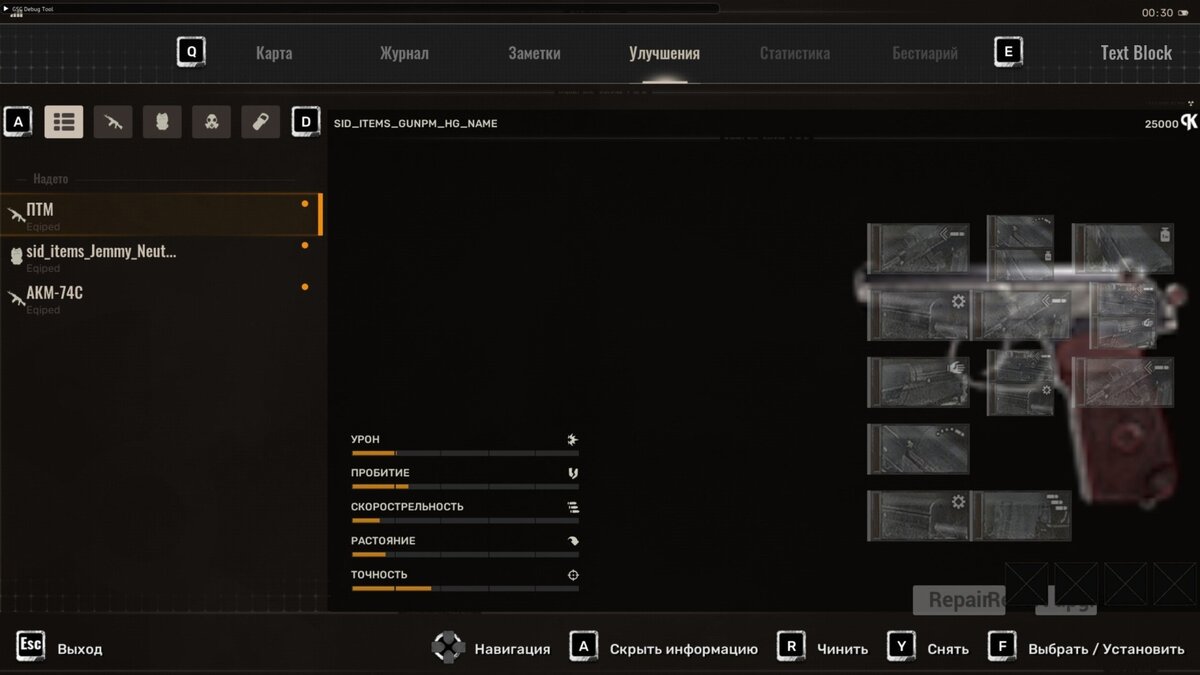
Task: Select the AKM-74C rifle entry
Action: 160,297
